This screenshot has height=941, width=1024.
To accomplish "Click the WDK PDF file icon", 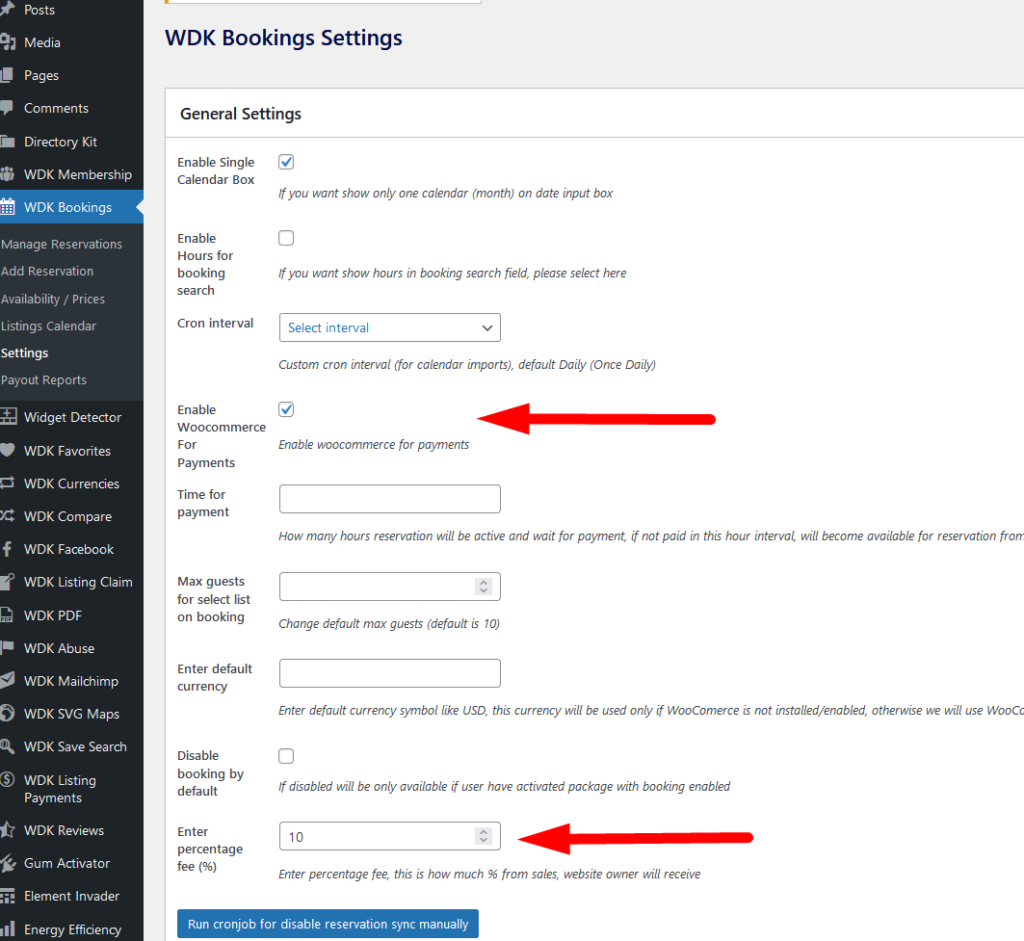I will click(x=7, y=615).
